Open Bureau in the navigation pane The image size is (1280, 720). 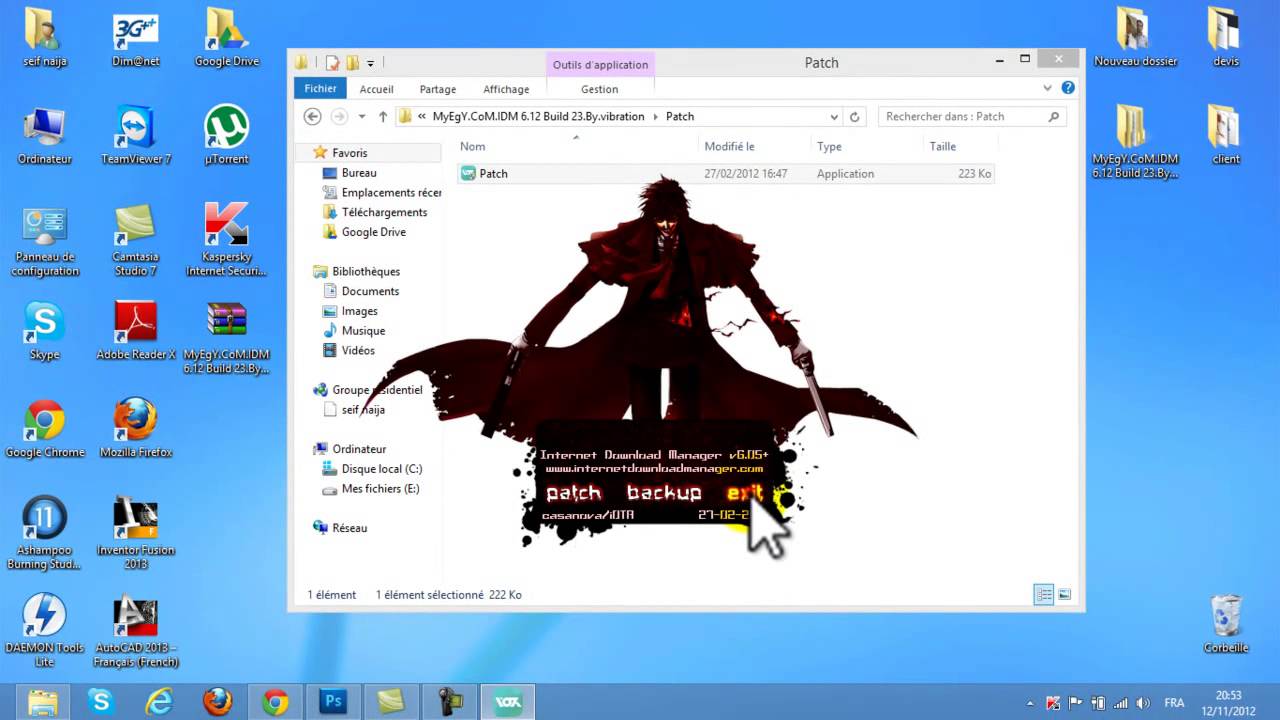[359, 173]
